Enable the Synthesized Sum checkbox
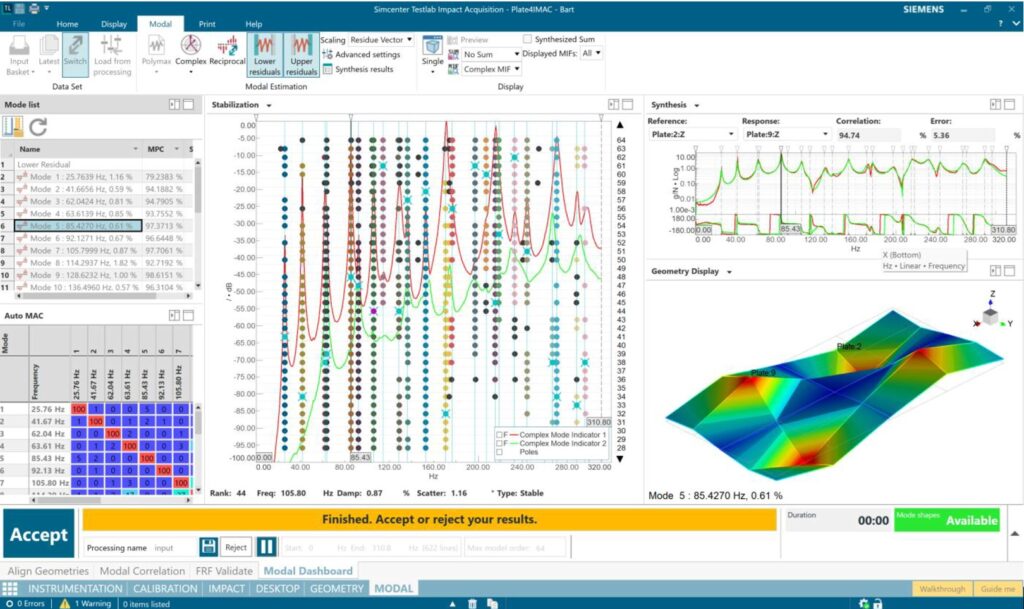The height and width of the screenshot is (609, 1024). coord(528,40)
